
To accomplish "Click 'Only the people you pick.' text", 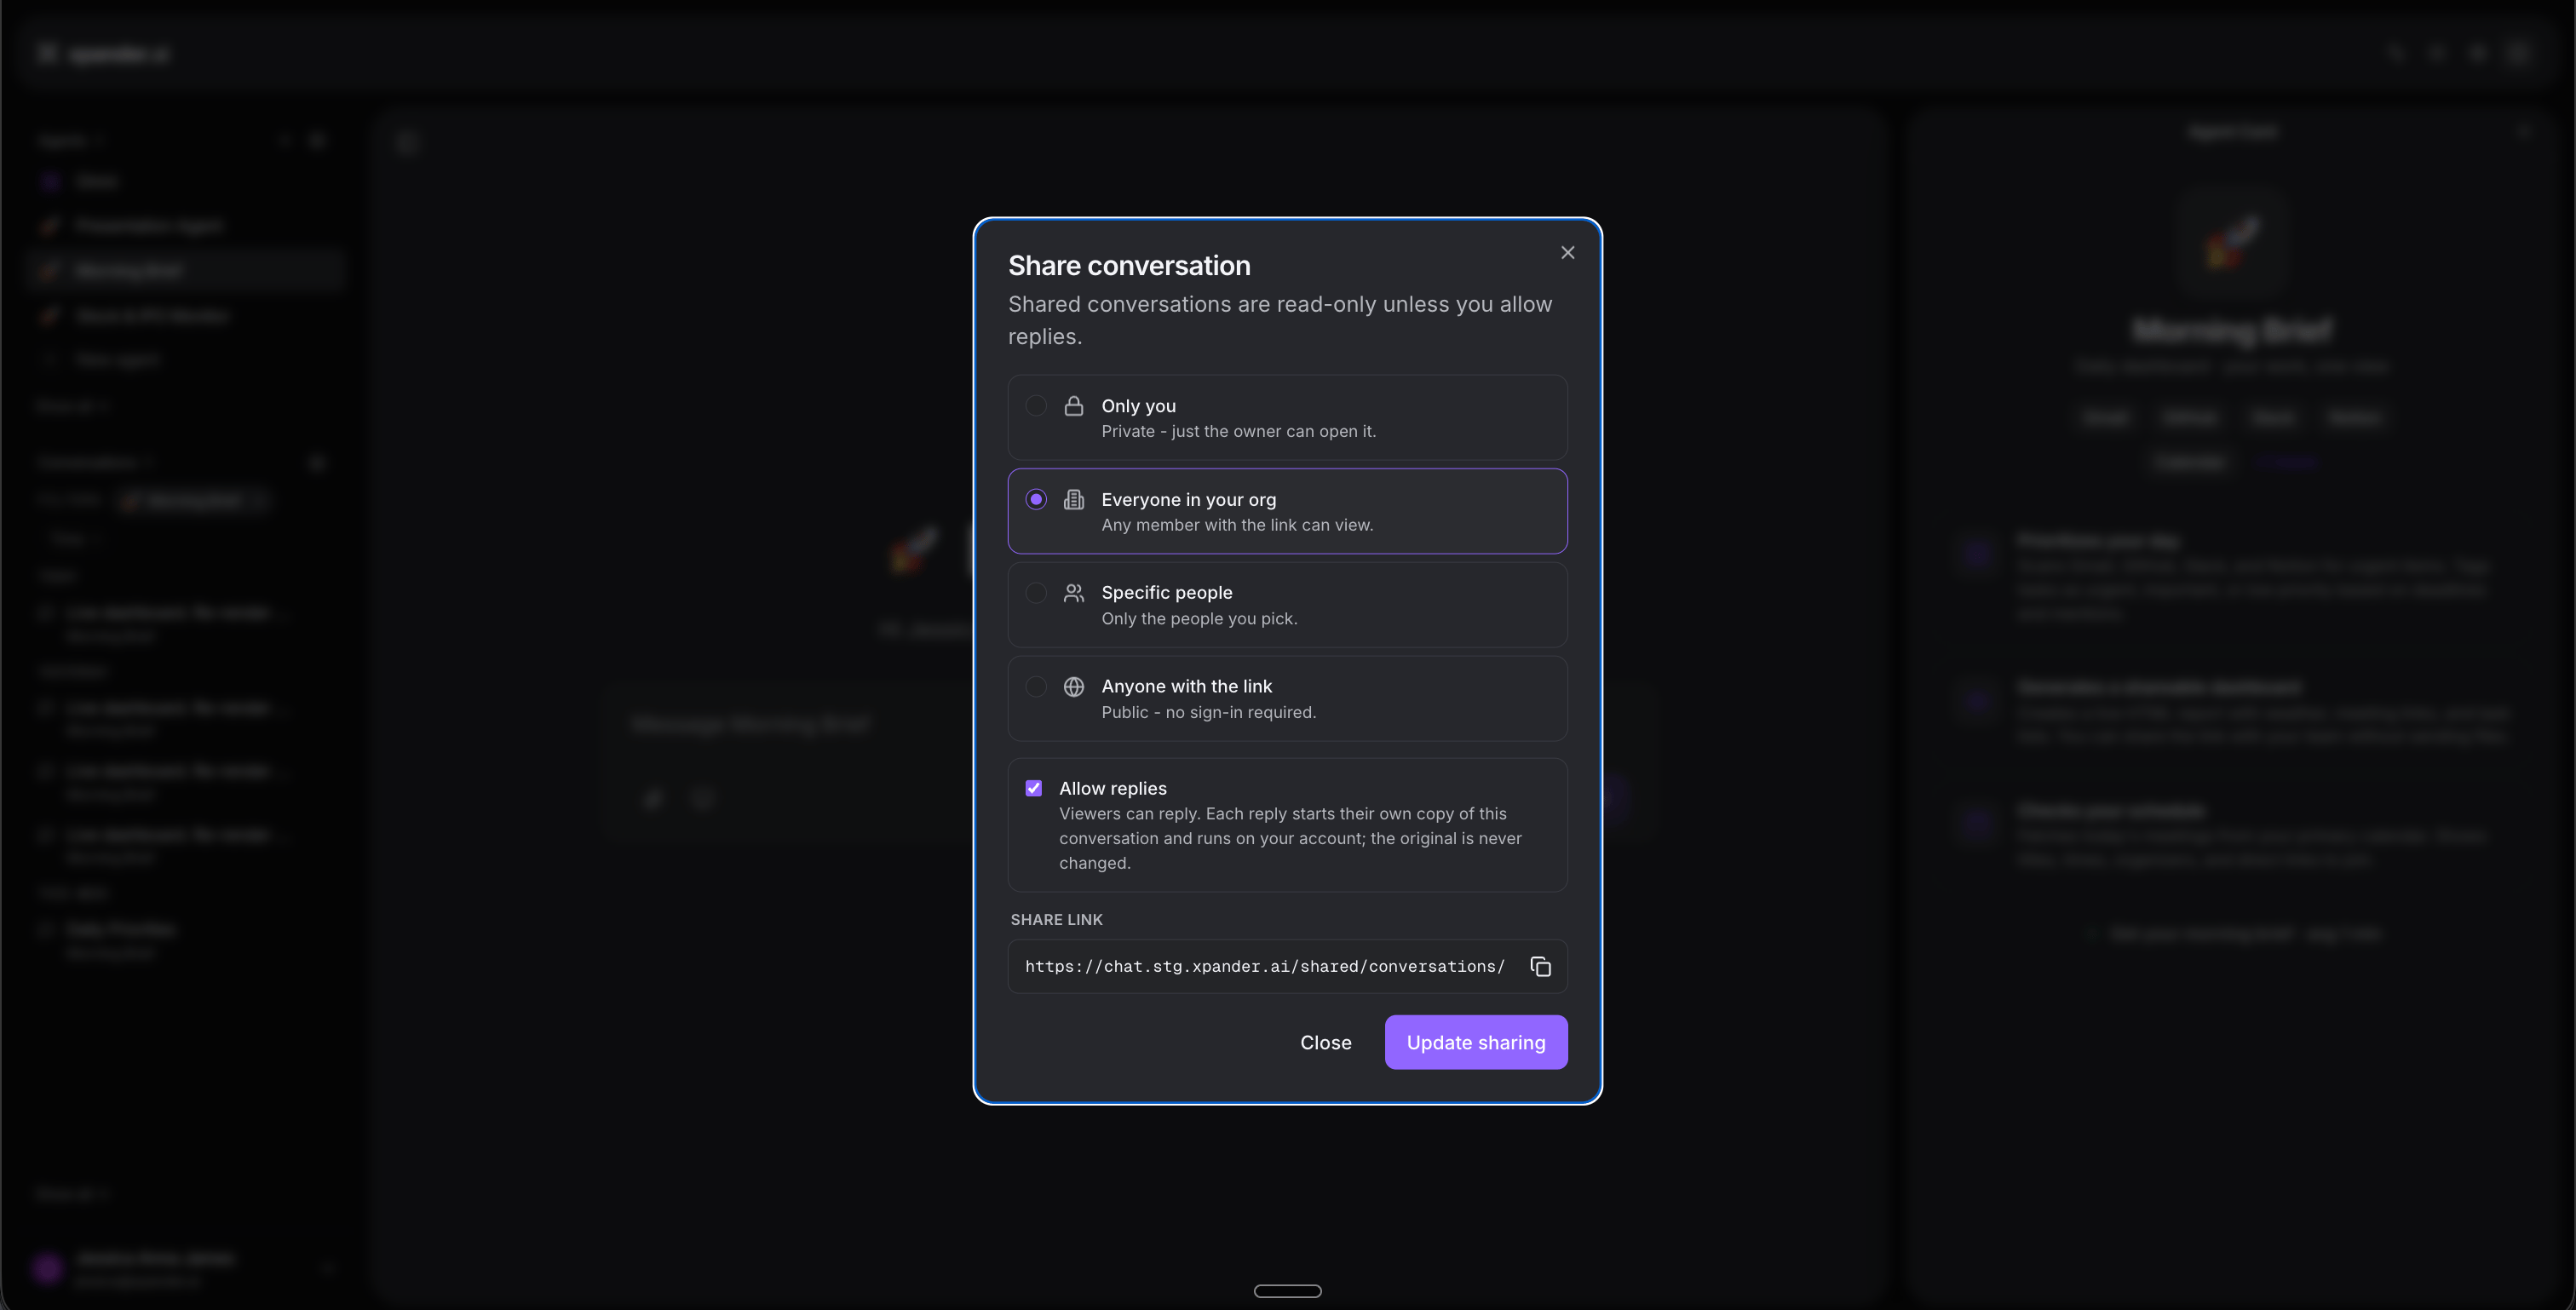I will [x=1199, y=618].
